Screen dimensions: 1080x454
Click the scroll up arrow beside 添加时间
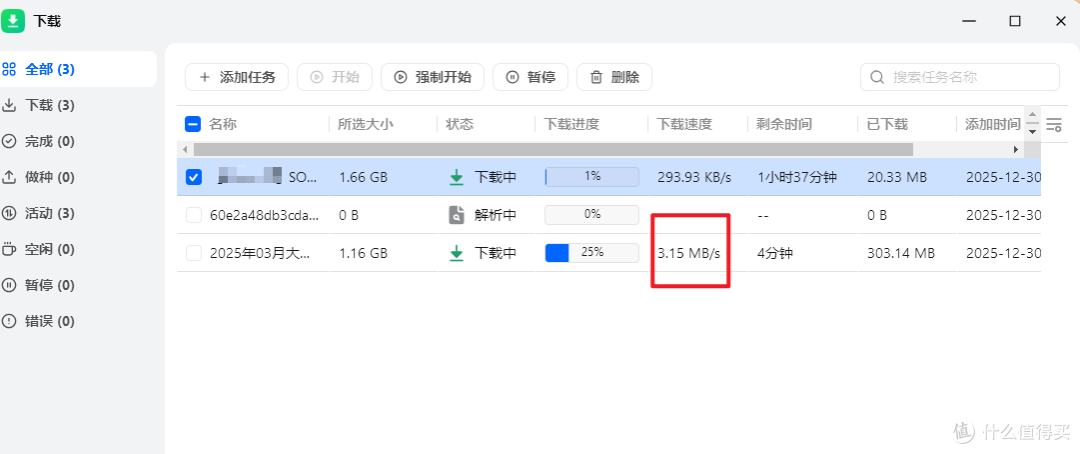[x=1032, y=116]
